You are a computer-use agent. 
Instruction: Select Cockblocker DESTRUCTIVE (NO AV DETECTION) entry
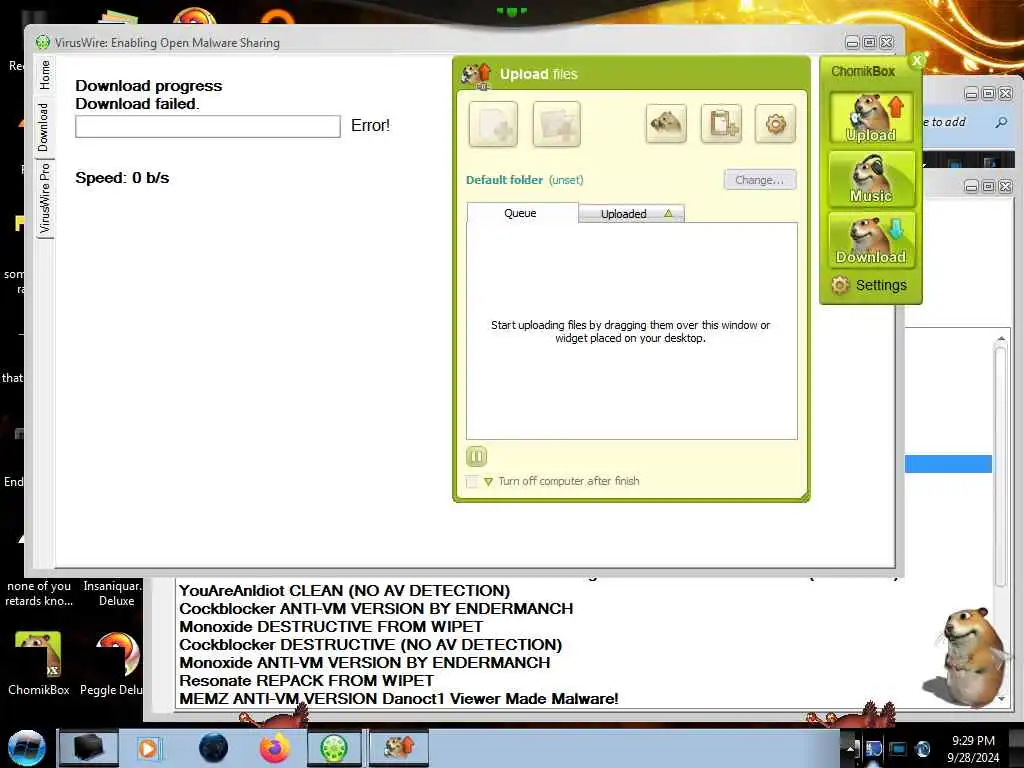pyautogui.click(x=370, y=645)
